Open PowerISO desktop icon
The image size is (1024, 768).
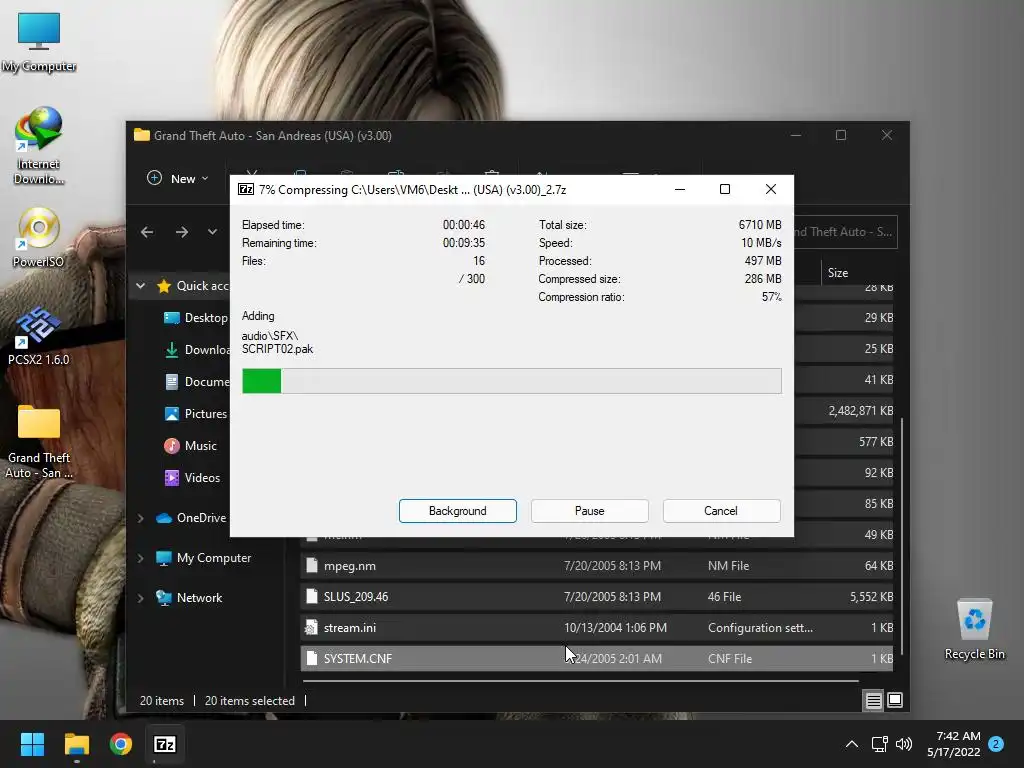[x=39, y=238]
